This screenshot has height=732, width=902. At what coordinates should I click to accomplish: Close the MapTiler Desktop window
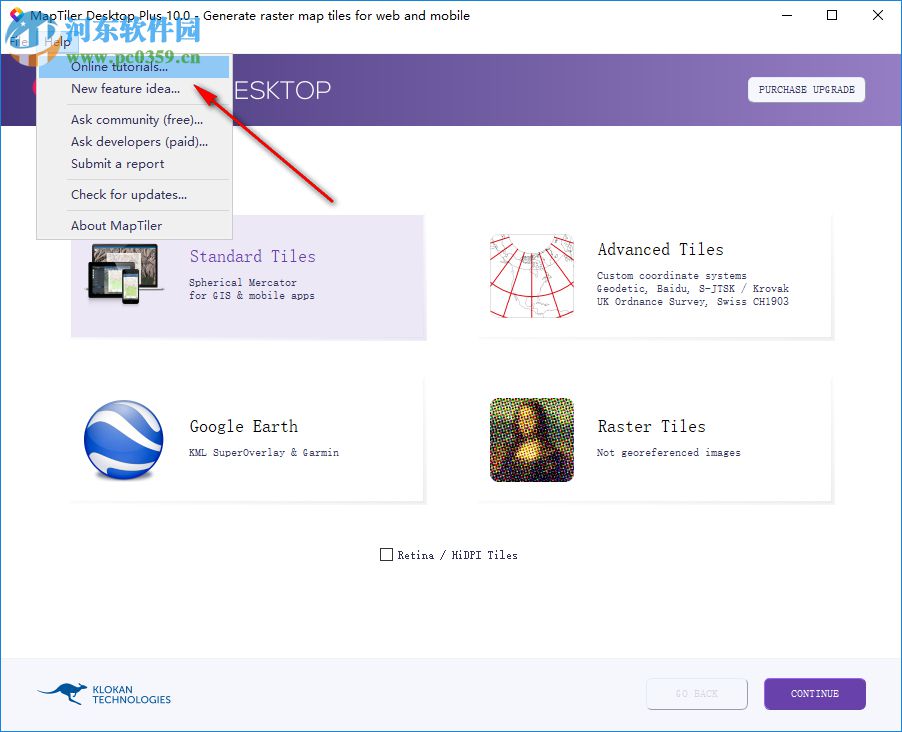(x=877, y=16)
